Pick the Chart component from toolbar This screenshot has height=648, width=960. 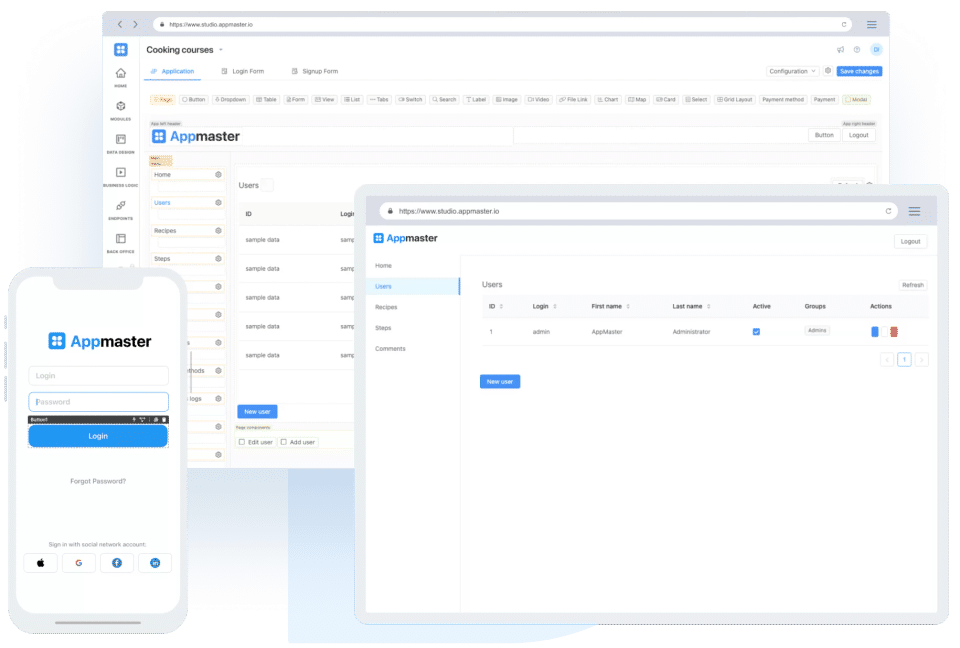608,99
